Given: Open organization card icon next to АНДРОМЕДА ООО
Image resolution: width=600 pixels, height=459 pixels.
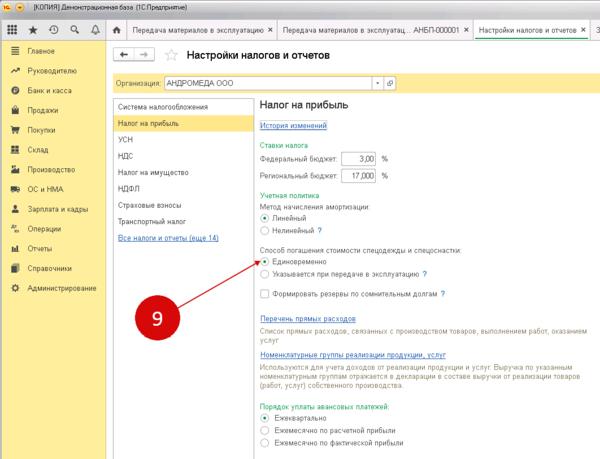Looking at the screenshot, I should pyautogui.click(x=390, y=83).
